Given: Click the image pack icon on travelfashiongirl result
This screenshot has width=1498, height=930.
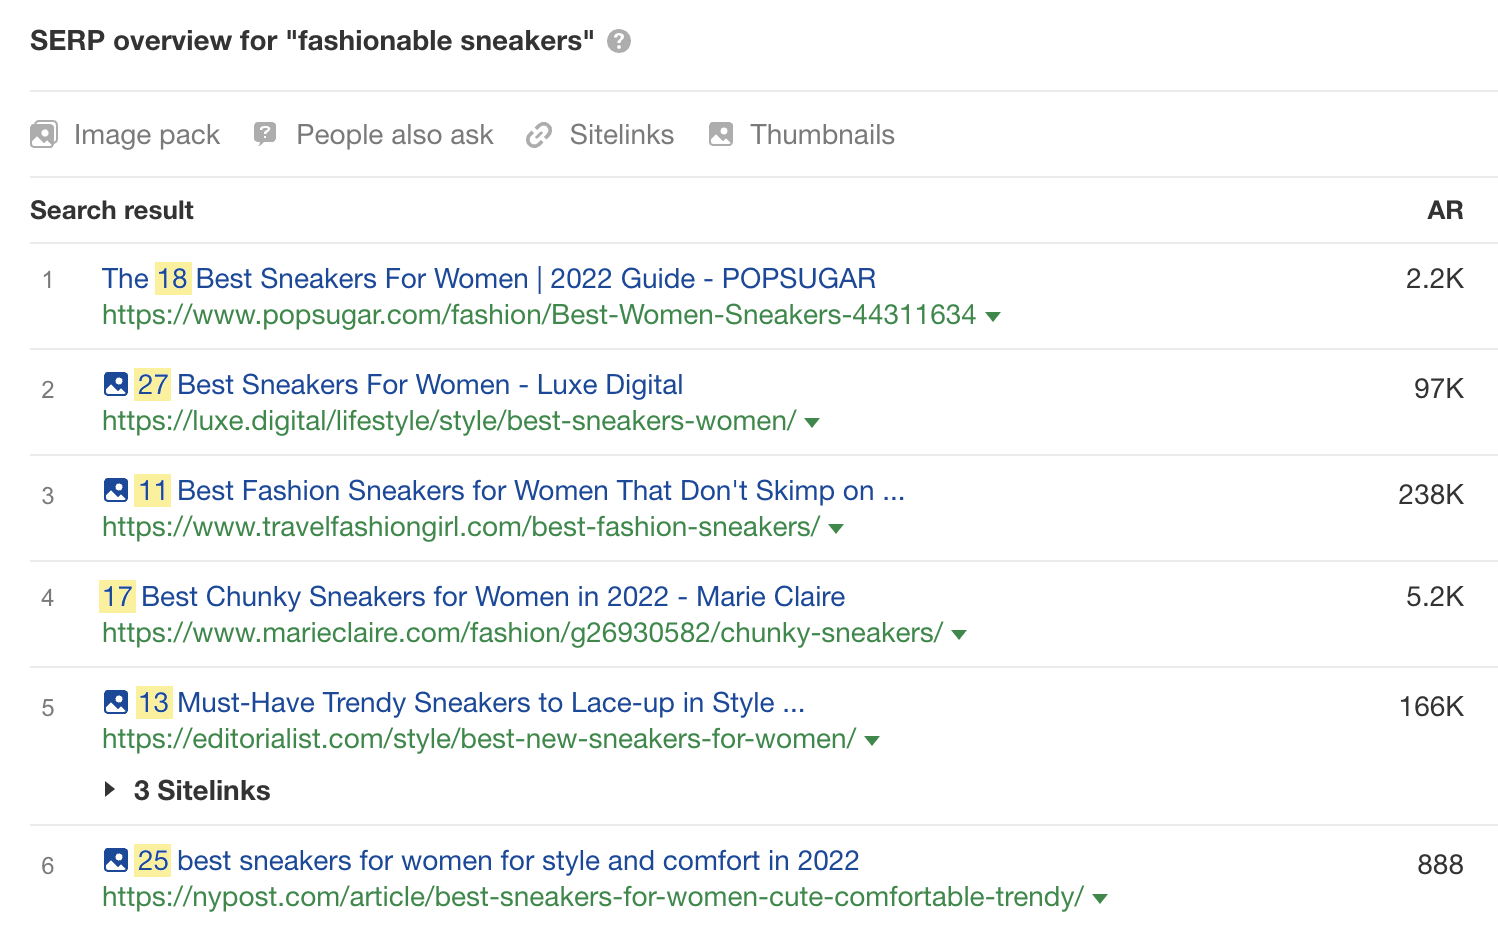Looking at the screenshot, I should point(115,489).
